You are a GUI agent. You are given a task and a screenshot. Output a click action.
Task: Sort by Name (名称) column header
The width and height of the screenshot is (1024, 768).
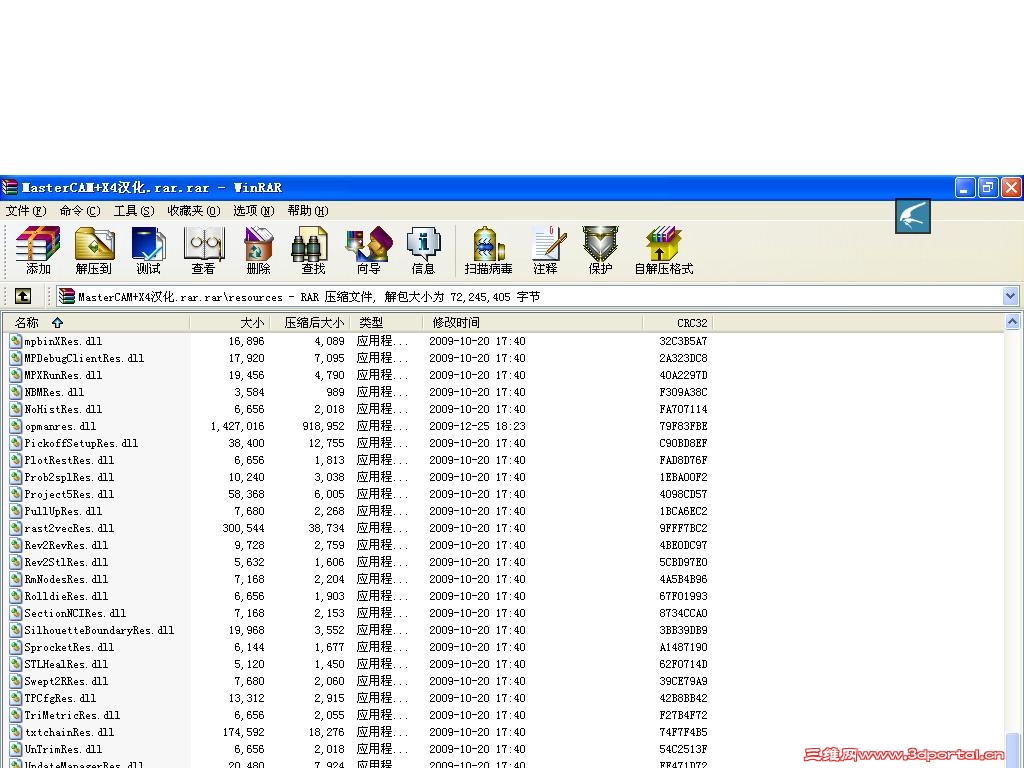tap(96, 323)
